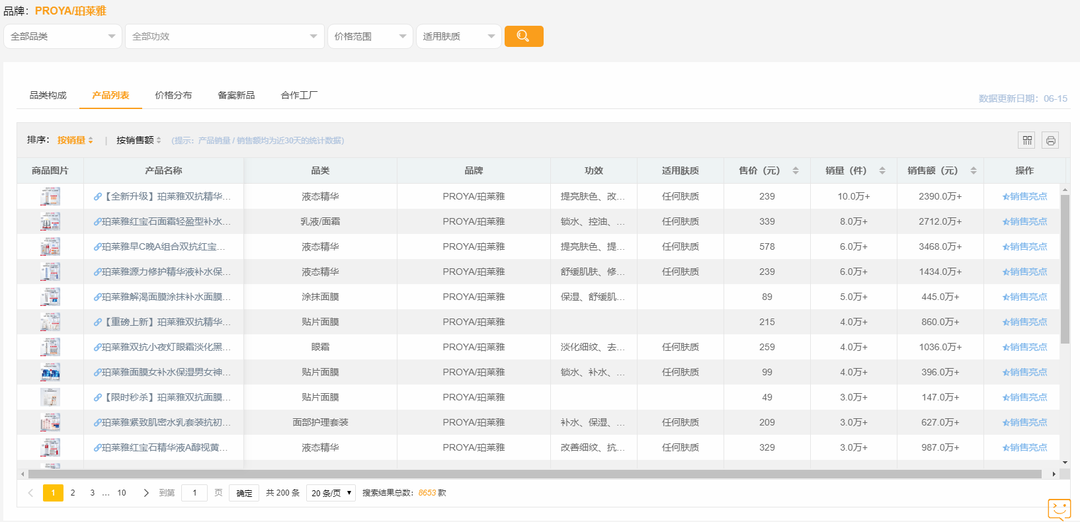Image resolution: width=1080 pixels, height=522 pixels.
Task: Click 销售亮点 for the 329 price row
Action: 1025,448
